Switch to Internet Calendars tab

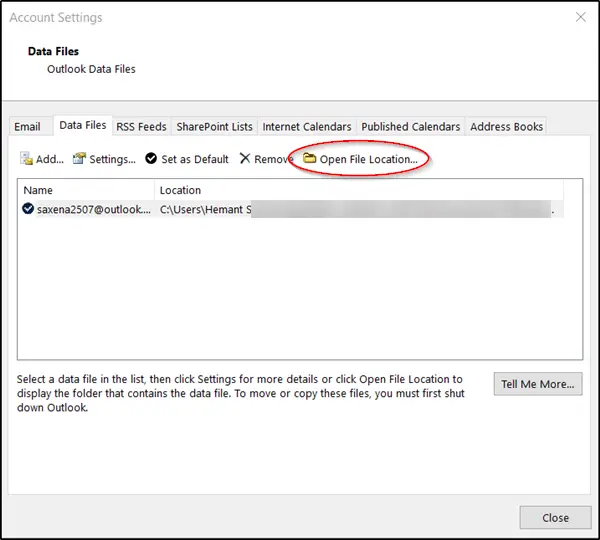pyautogui.click(x=307, y=127)
